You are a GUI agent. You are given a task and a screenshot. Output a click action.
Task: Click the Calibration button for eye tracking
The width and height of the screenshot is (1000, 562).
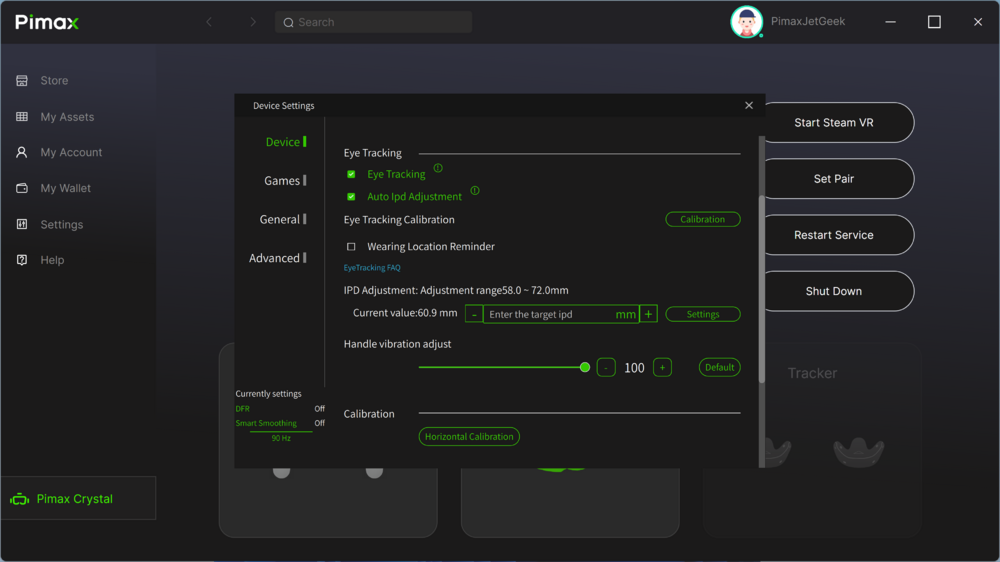(x=702, y=219)
